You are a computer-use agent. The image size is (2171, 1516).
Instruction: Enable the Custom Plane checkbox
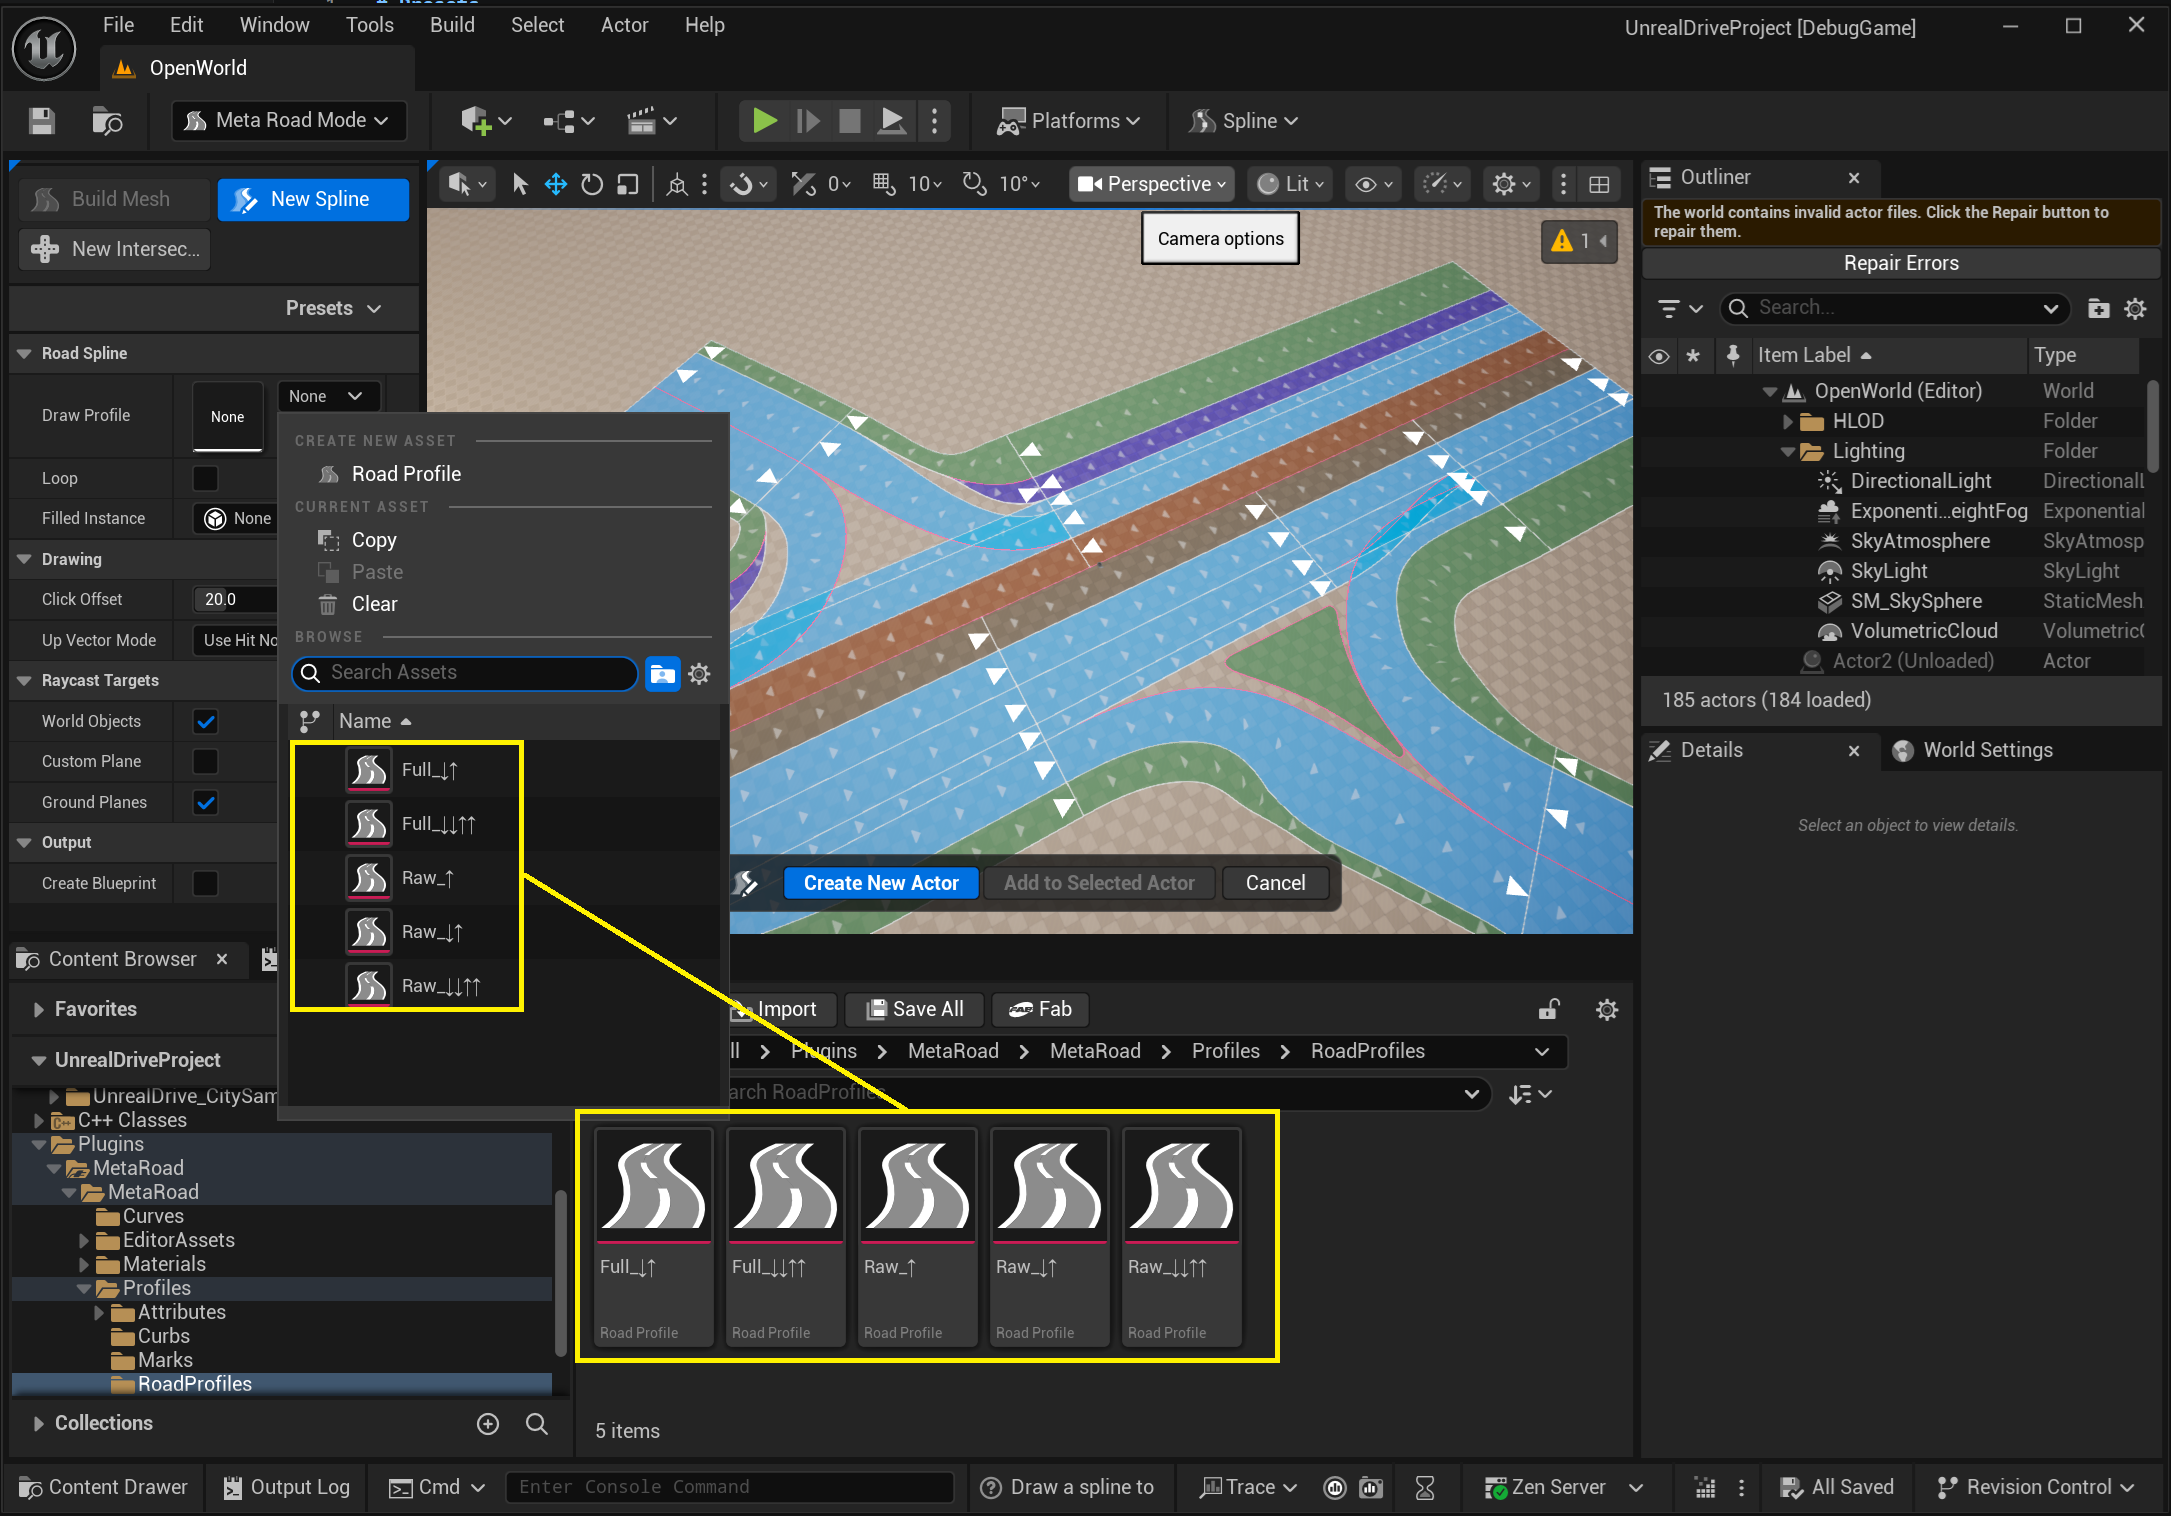(x=205, y=761)
